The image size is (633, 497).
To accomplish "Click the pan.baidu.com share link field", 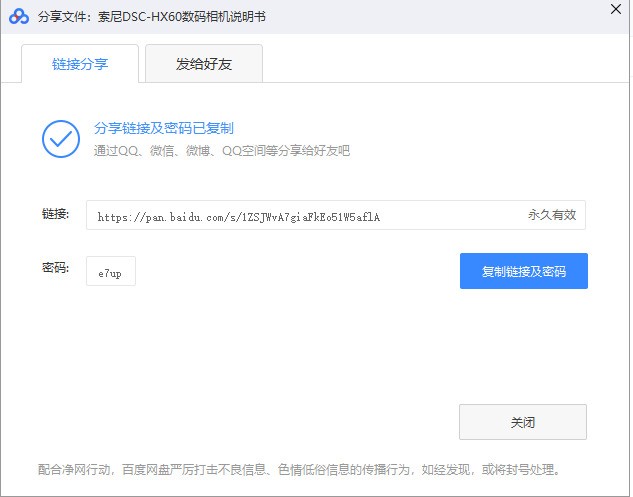I will [300, 216].
